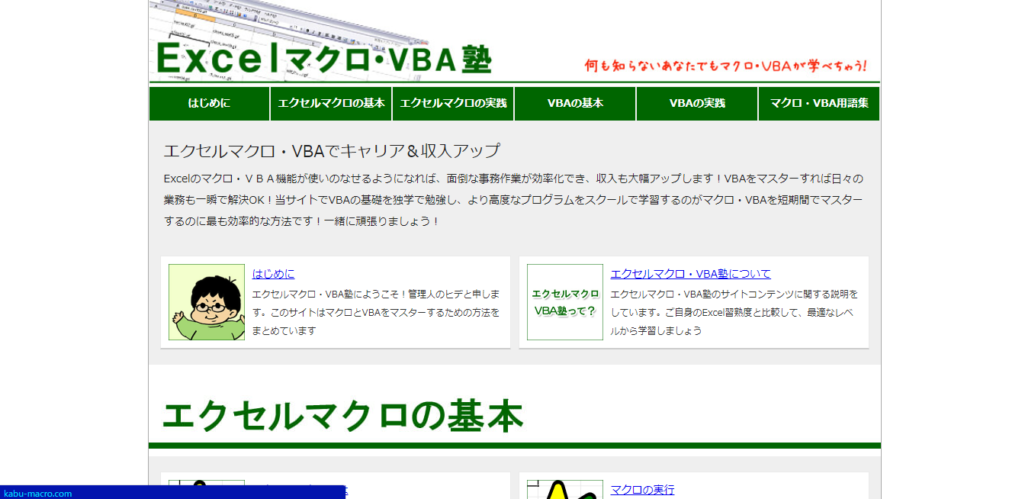Go to the VBAの実践 menu item
Viewport: 1025px width, 499px height.
pos(697,103)
